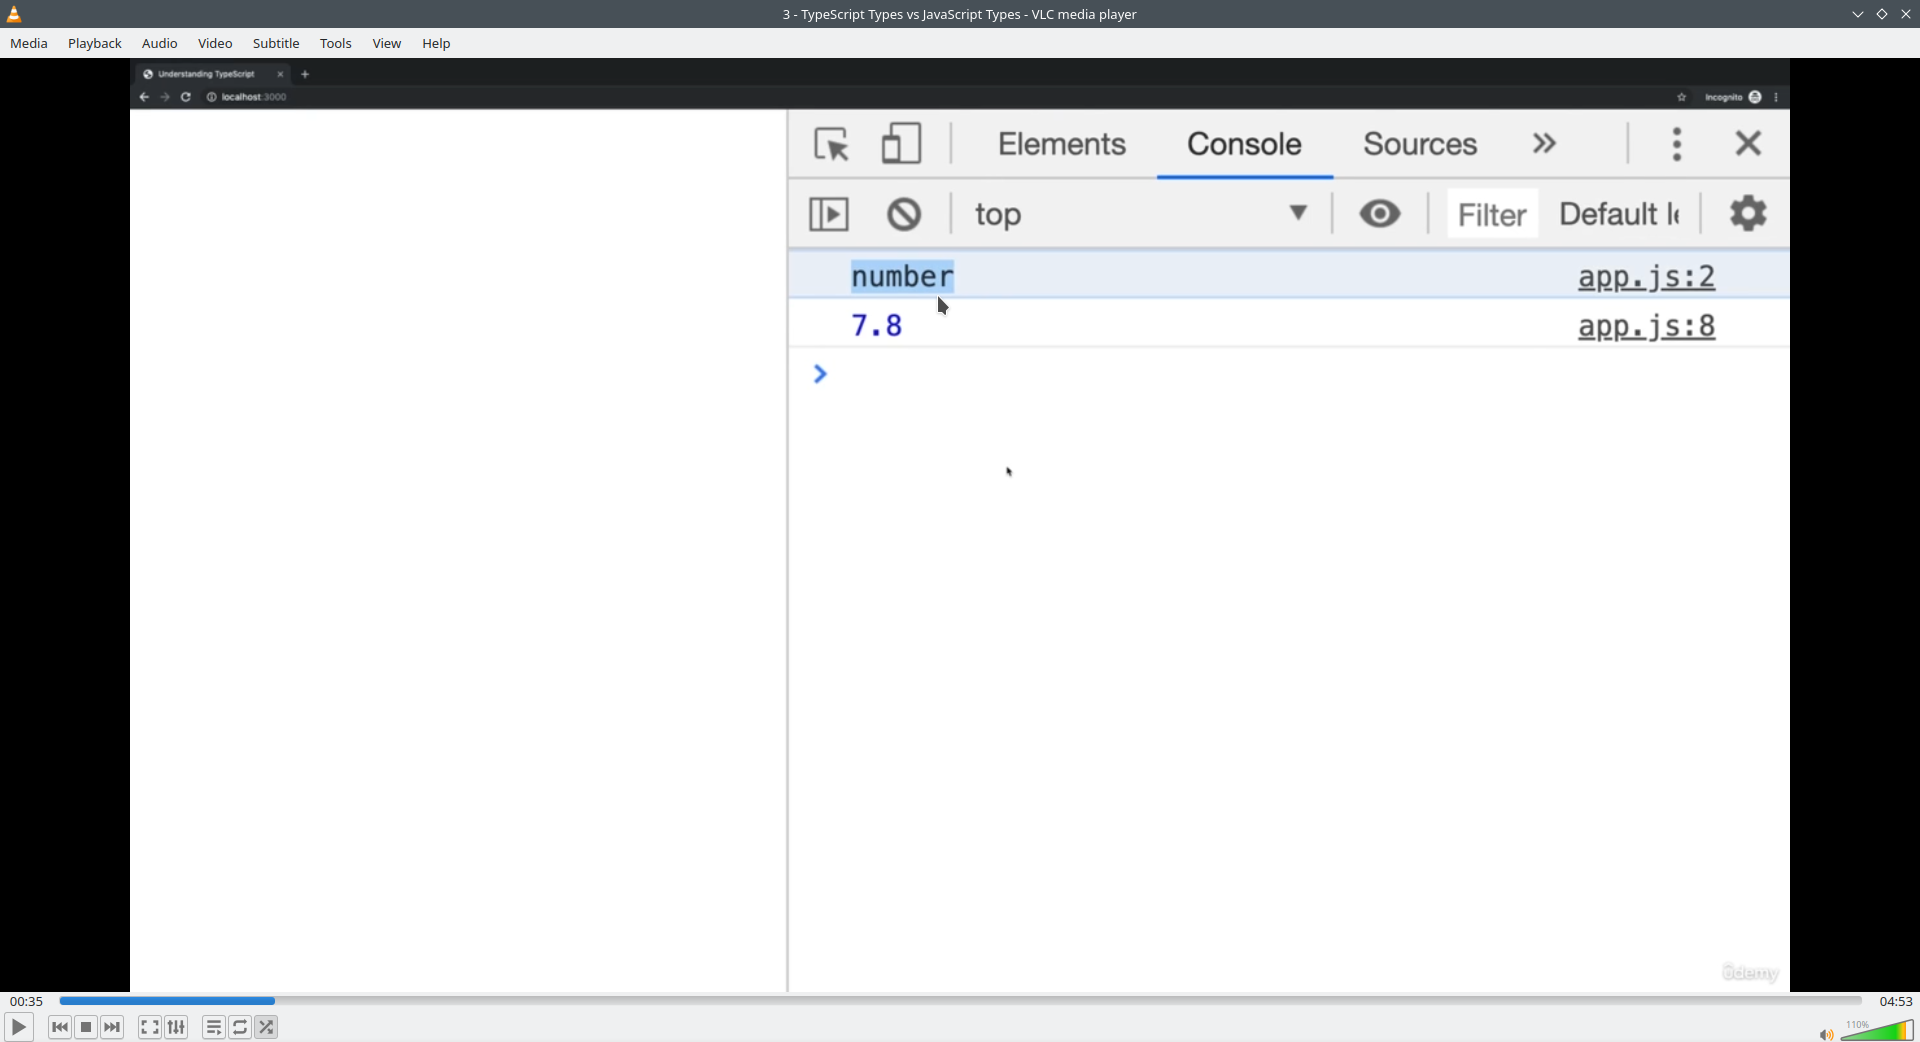This screenshot has height=1042, width=1920.
Task: Toggle the playlist view
Action: pyautogui.click(x=214, y=1027)
